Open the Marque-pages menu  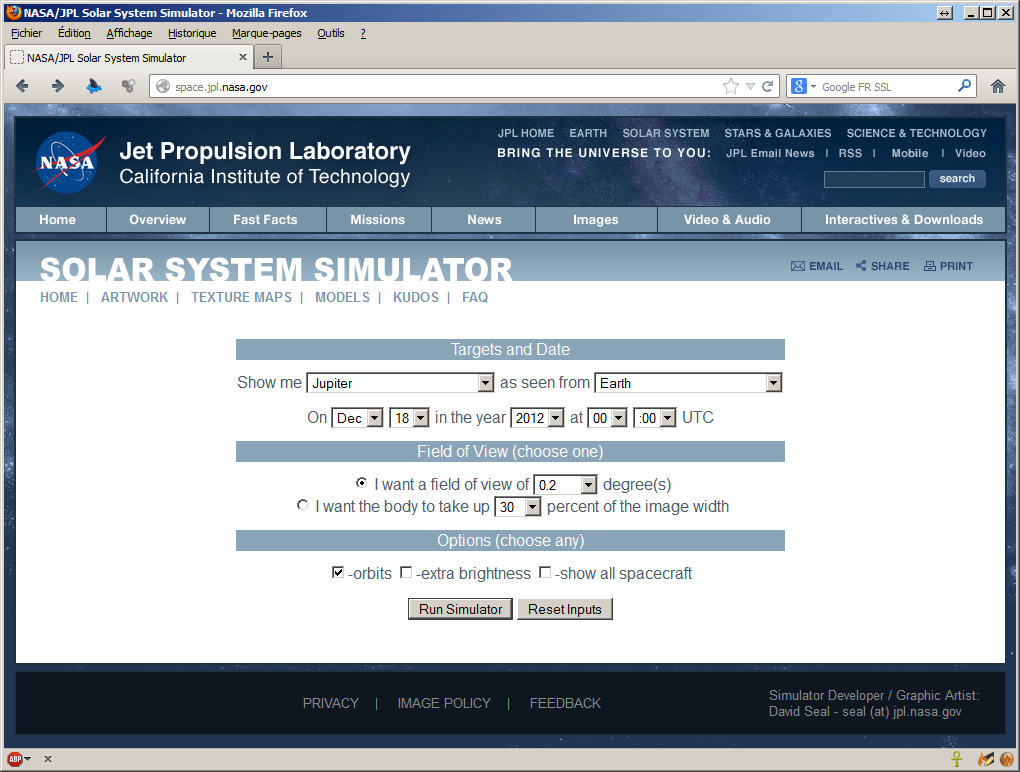pos(267,33)
